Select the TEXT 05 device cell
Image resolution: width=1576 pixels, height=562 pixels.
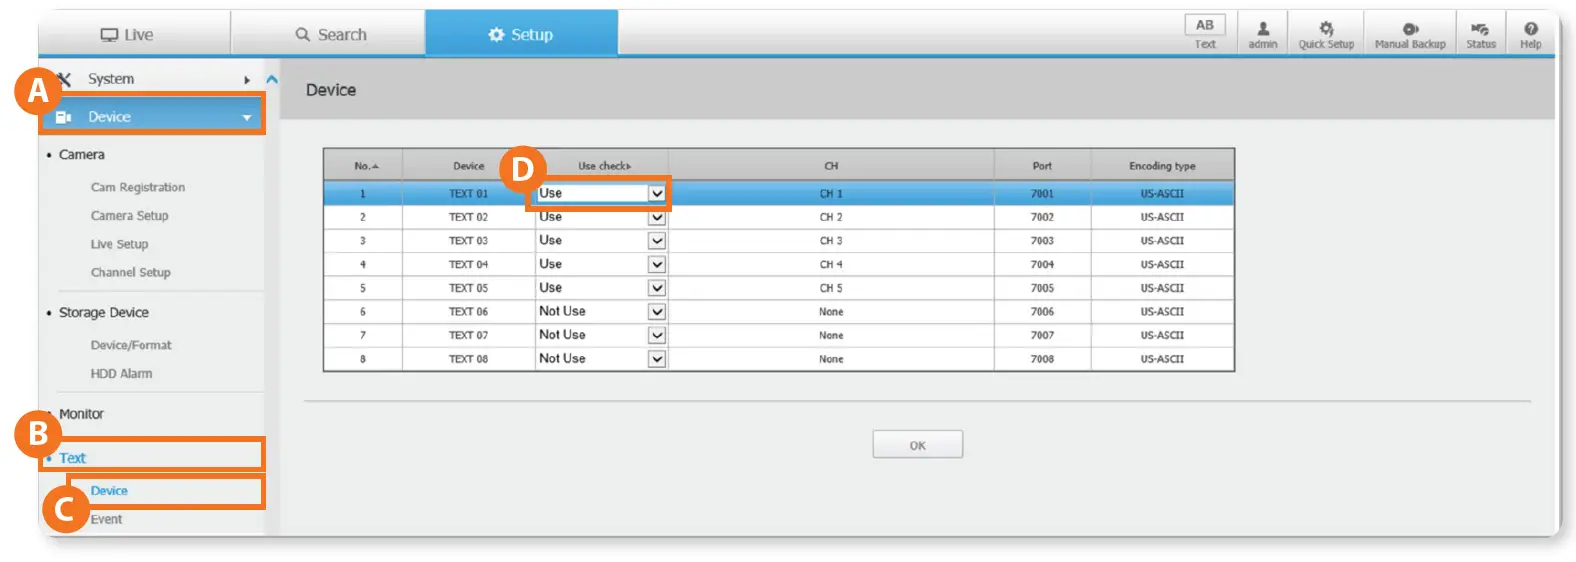click(x=468, y=288)
